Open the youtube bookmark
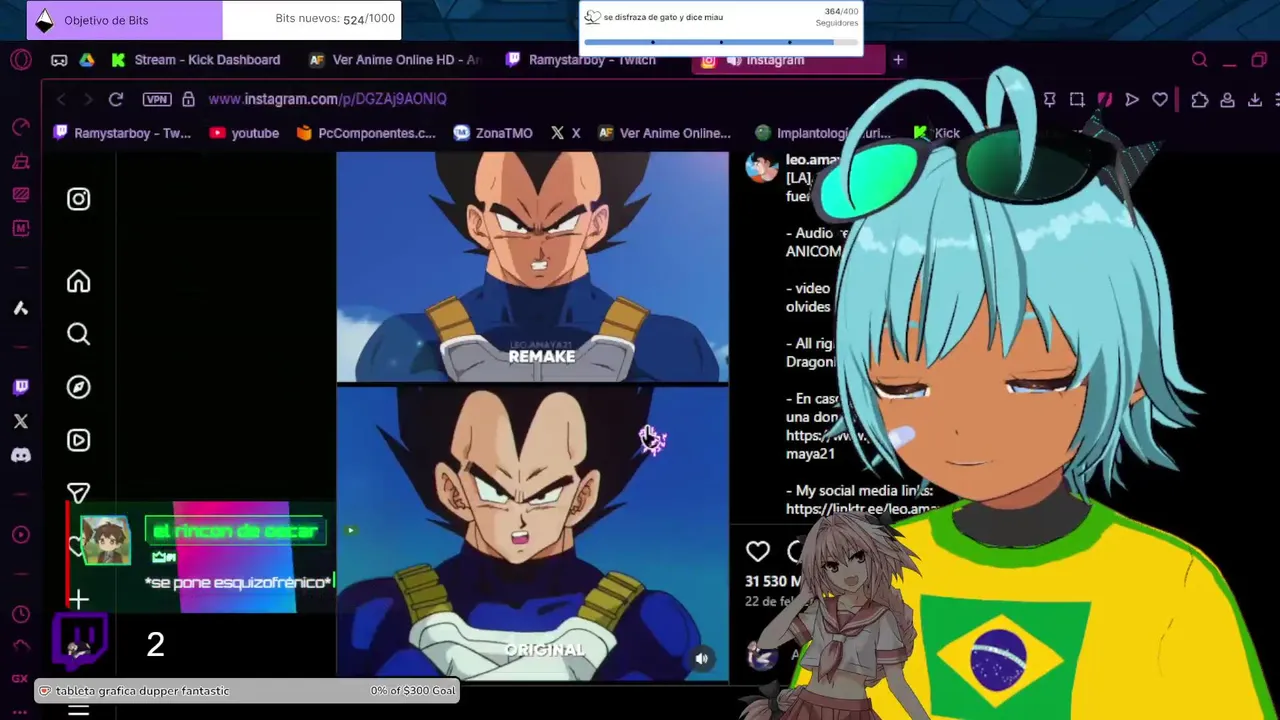 [244, 133]
